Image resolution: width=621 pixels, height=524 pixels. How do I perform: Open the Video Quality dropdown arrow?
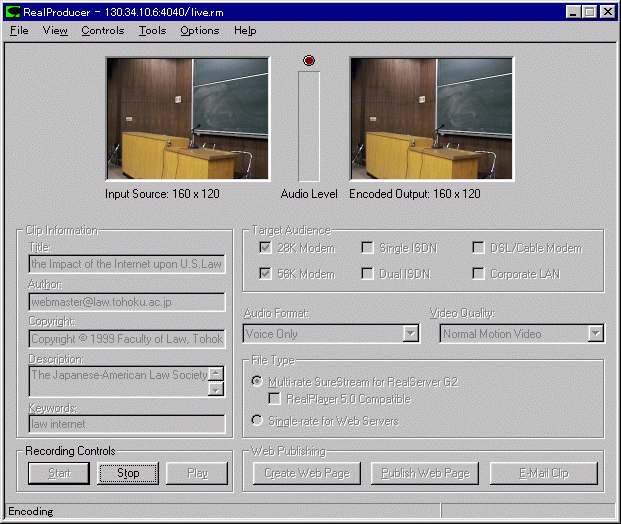tap(596, 333)
